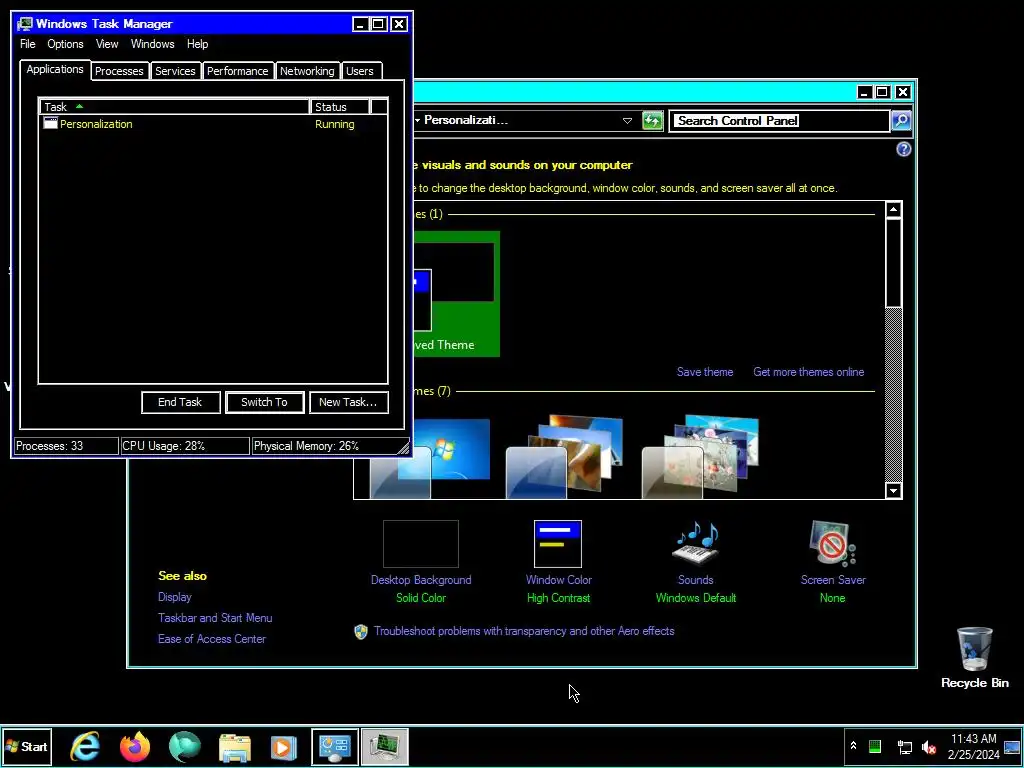Screen dimensions: 1024x768
Task: Click the Aero troubleshoot shield icon
Action: point(360,632)
